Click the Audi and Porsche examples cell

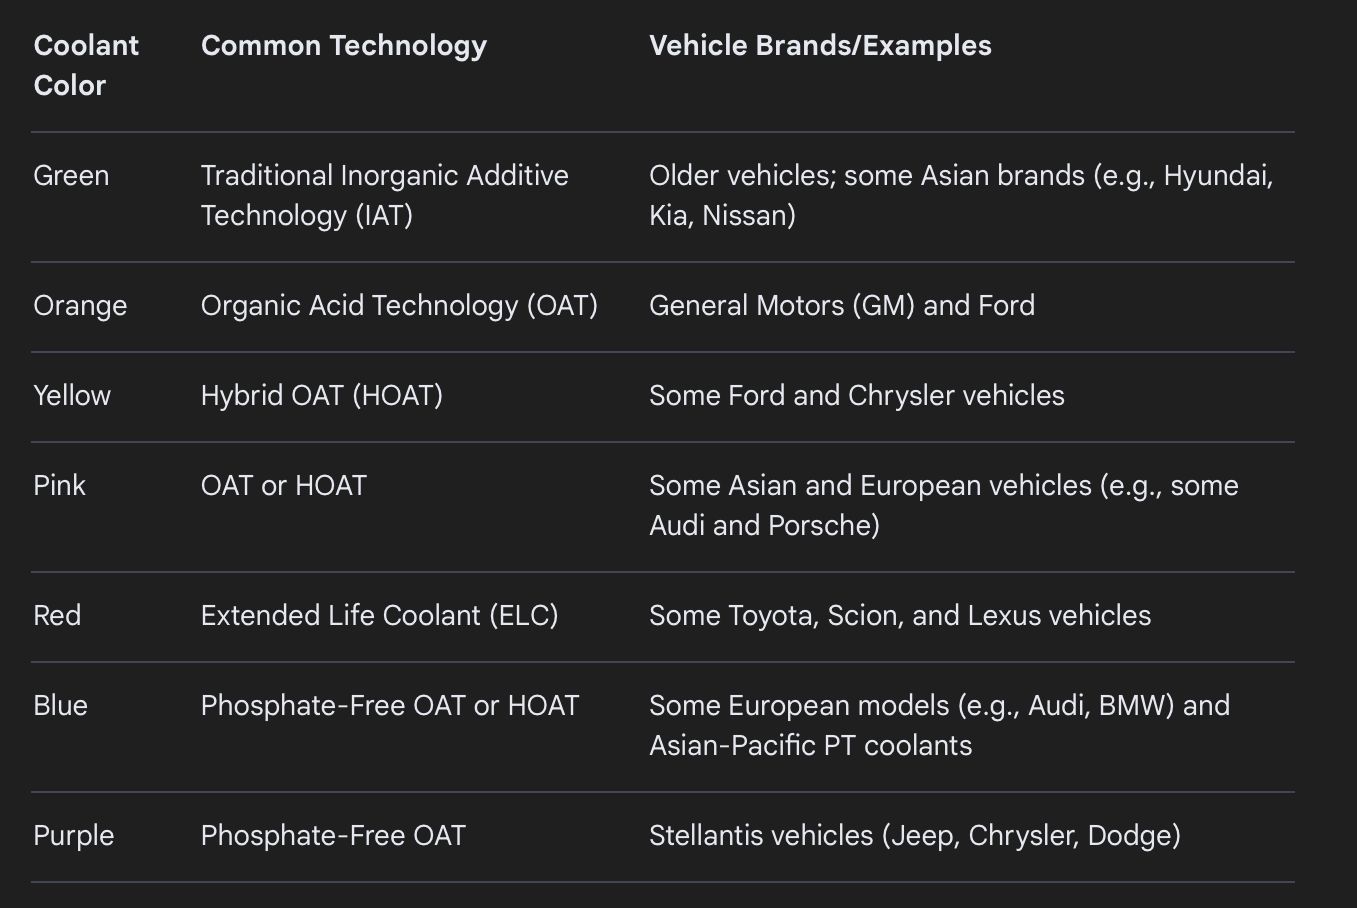coord(943,505)
